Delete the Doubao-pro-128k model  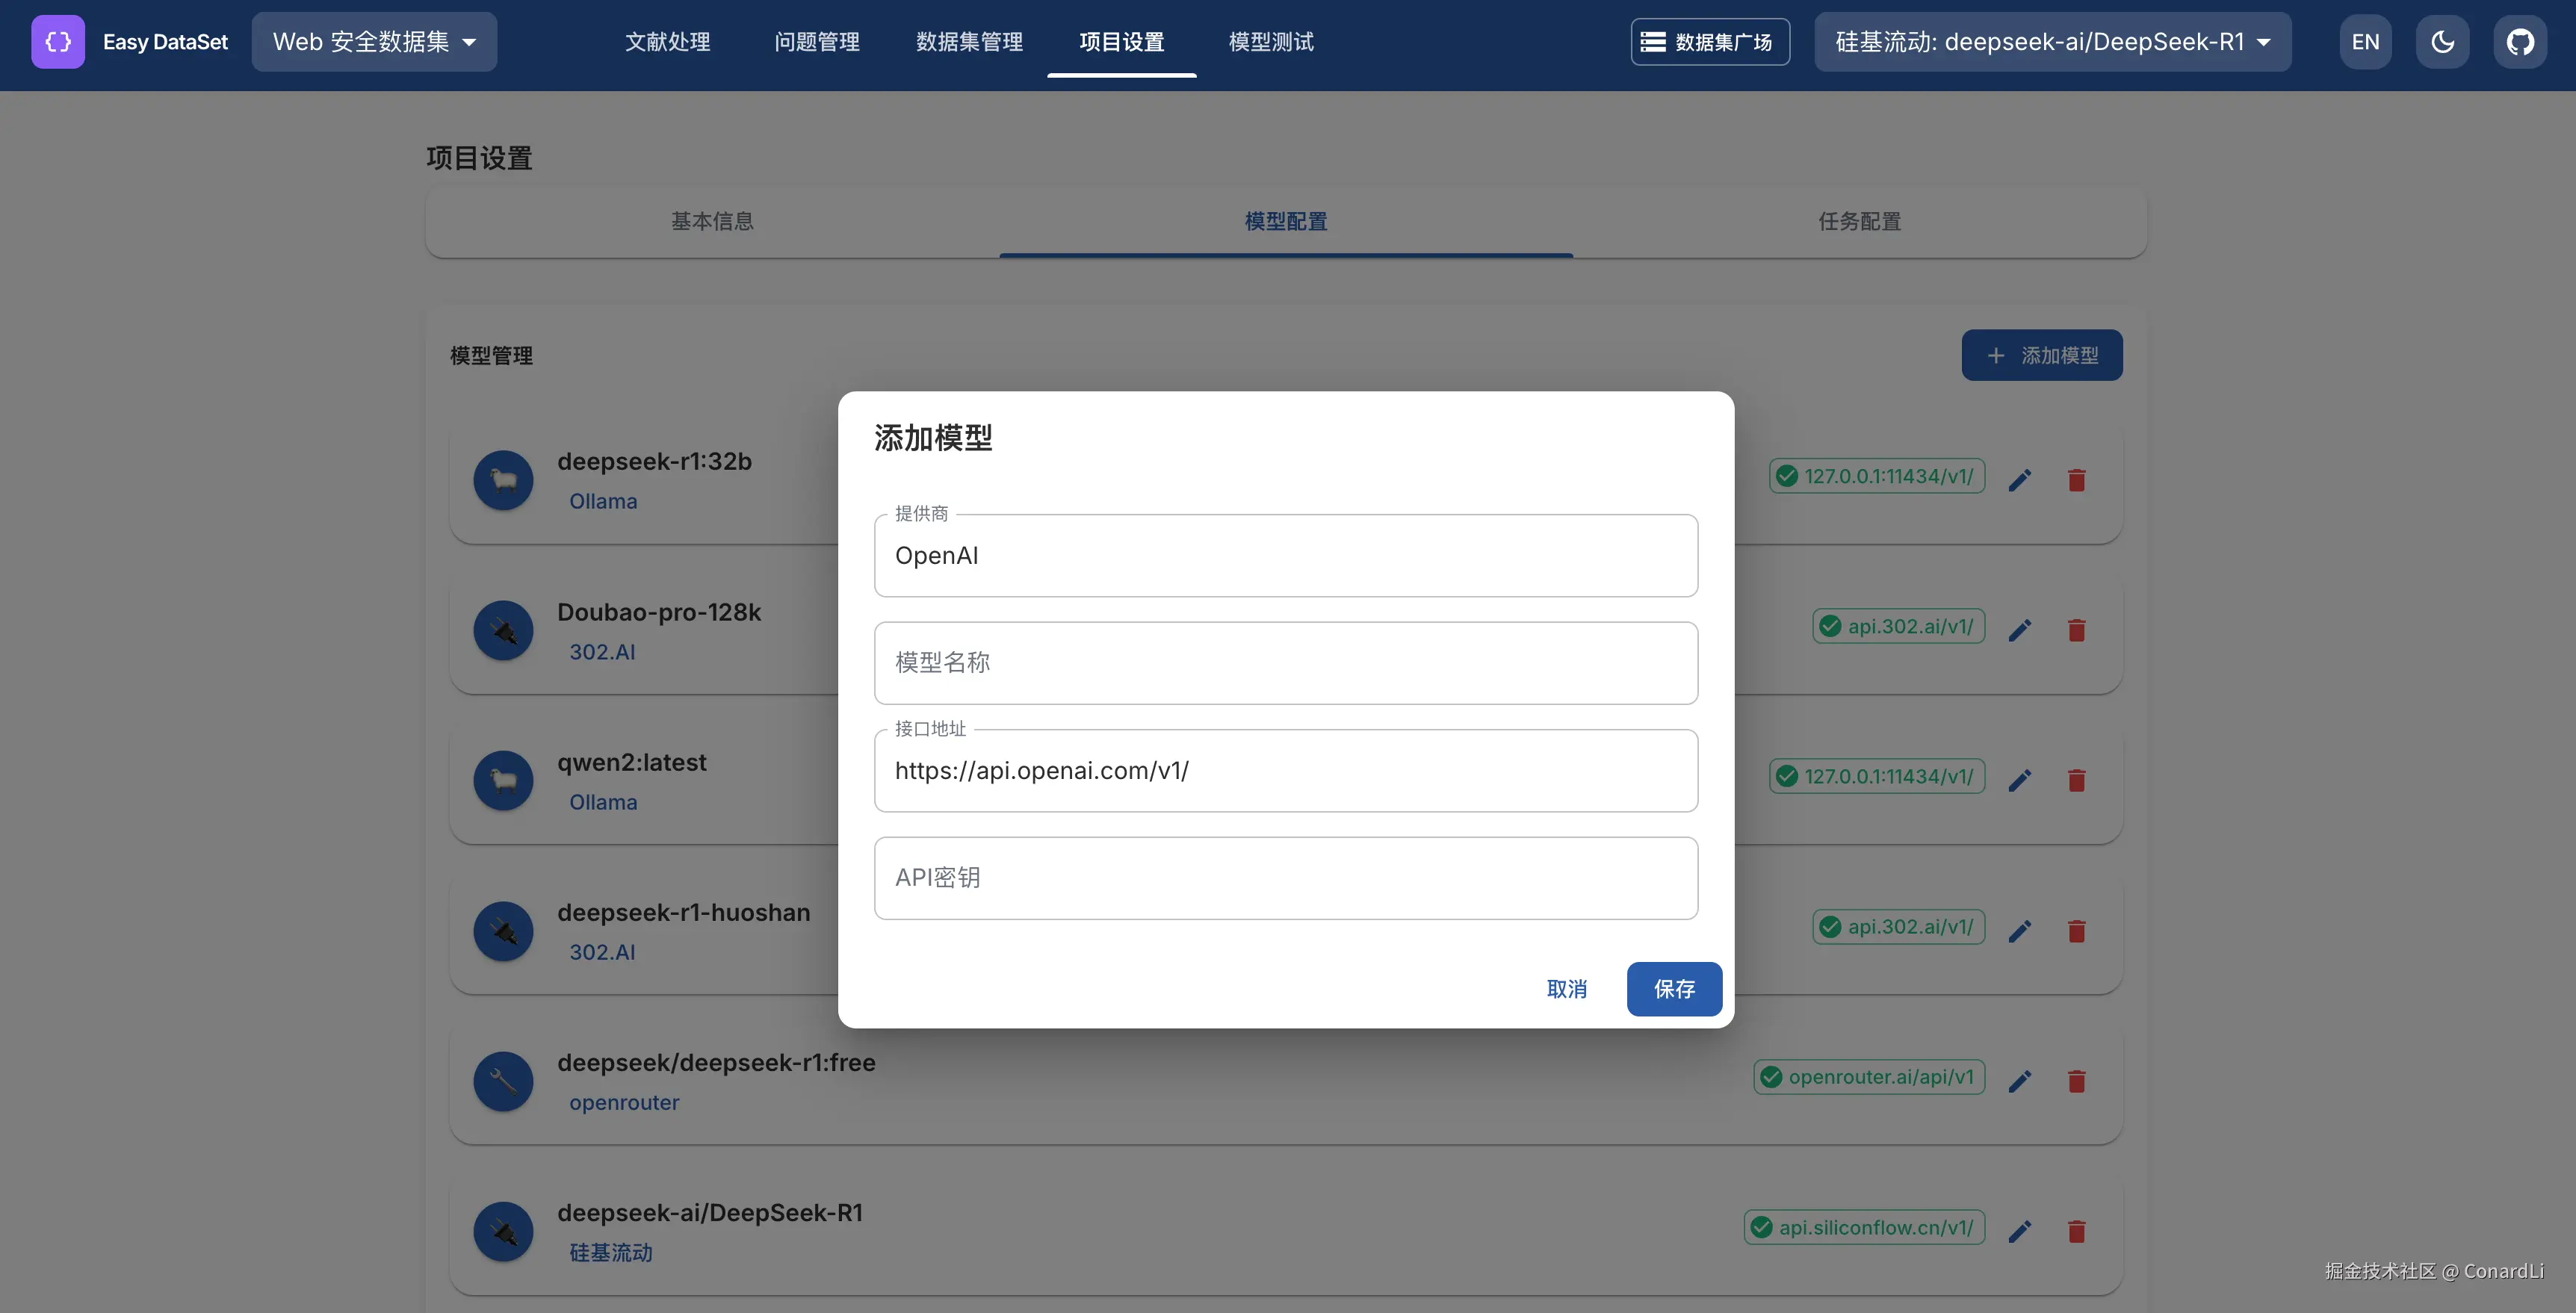(2076, 630)
